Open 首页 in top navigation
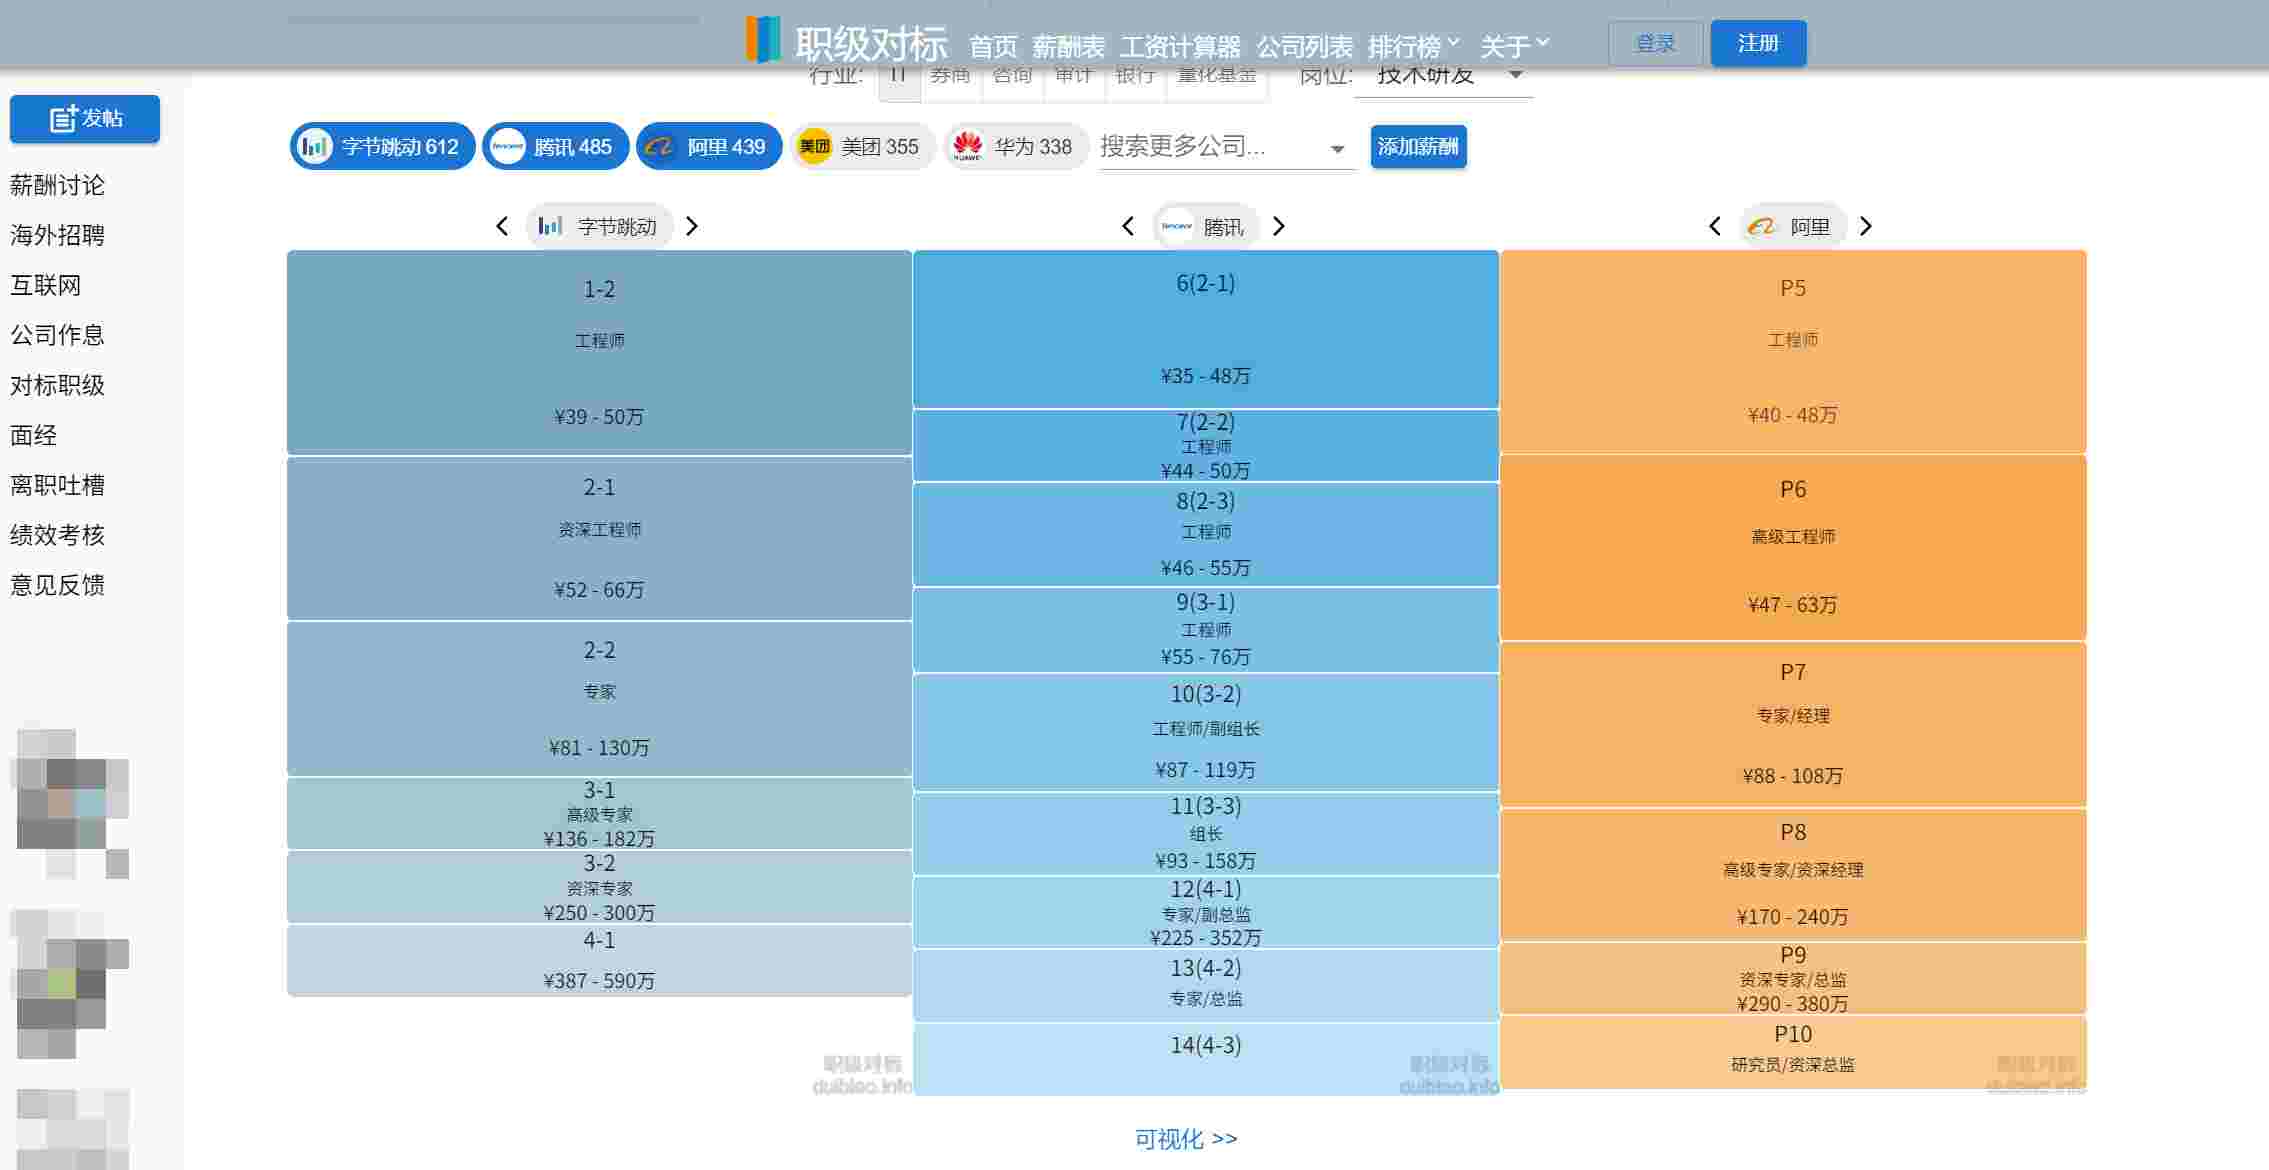 pos(993,46)
